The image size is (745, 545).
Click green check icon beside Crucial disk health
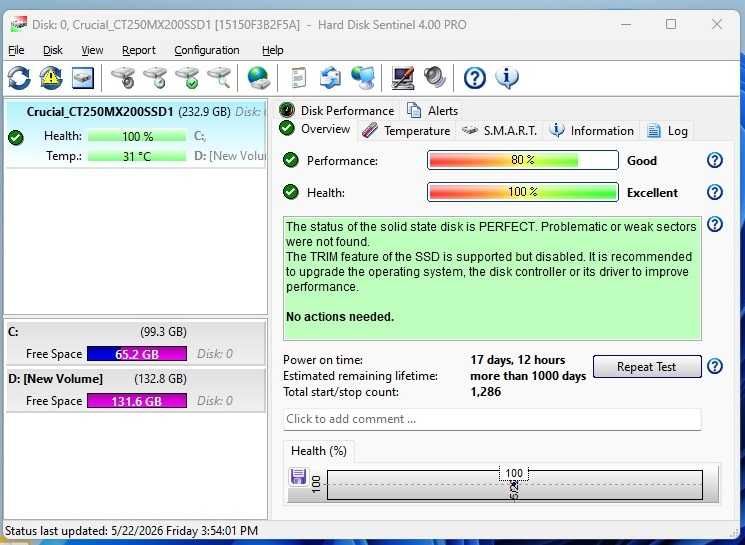(16, 138)
